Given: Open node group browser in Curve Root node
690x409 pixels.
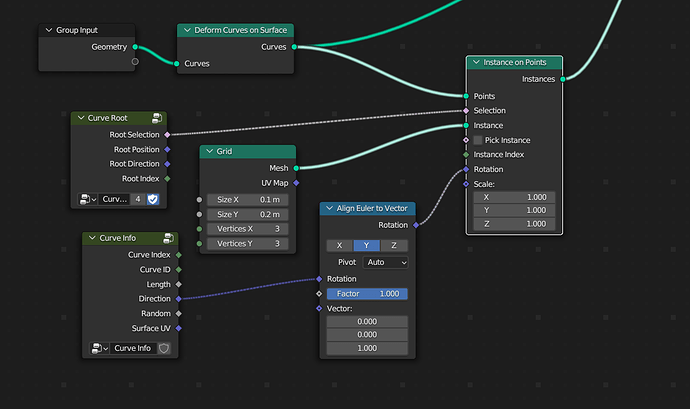Looking at the screenshot, I should click(x=88, y=199).
